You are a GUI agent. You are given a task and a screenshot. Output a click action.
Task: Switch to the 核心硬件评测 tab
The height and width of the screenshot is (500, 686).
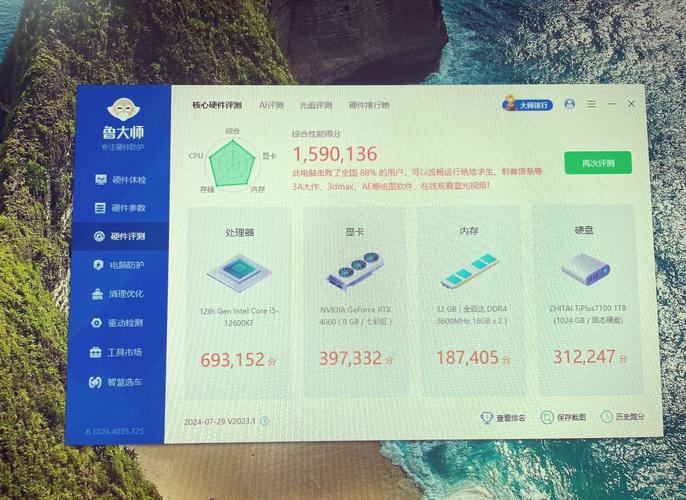tap(217, 105)
